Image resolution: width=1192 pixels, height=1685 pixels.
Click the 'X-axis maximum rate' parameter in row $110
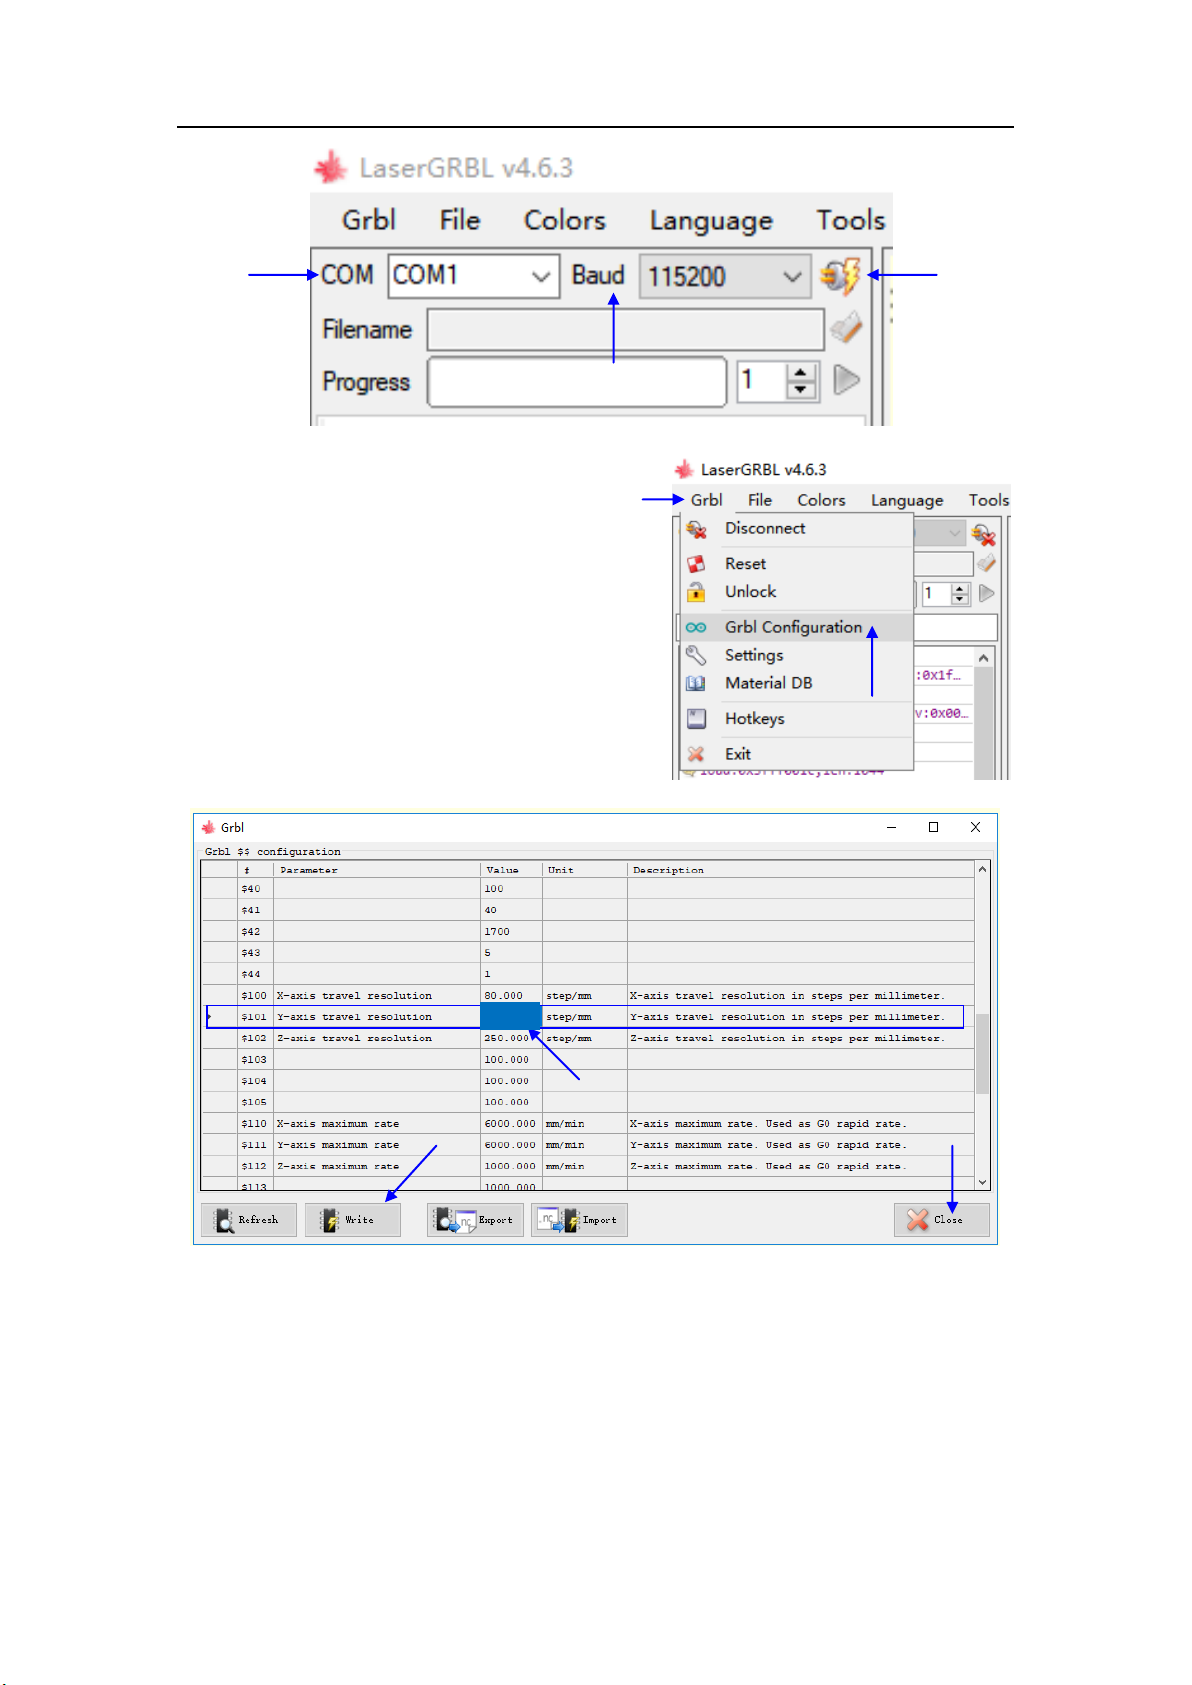pyautogui.click(x=338, y=1124)
